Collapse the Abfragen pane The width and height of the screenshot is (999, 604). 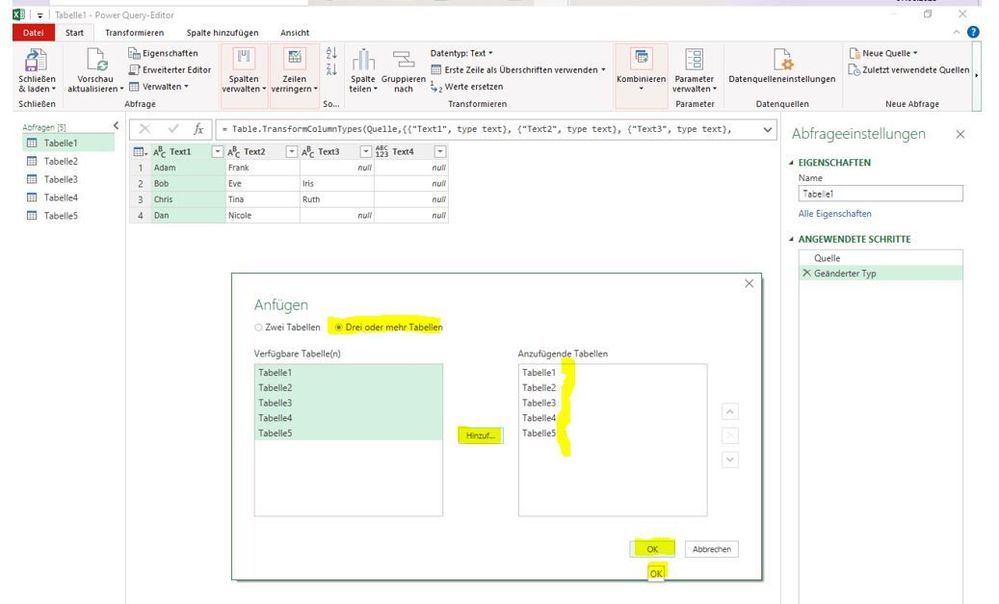pos(116,126)
